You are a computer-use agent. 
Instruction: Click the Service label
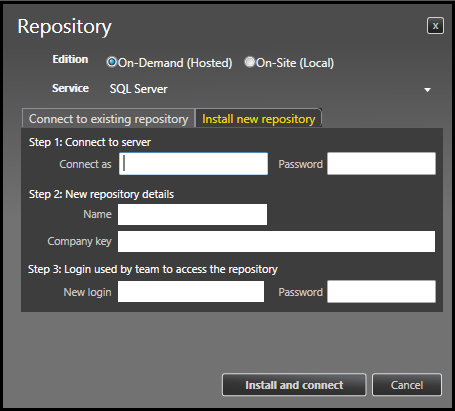70,88
